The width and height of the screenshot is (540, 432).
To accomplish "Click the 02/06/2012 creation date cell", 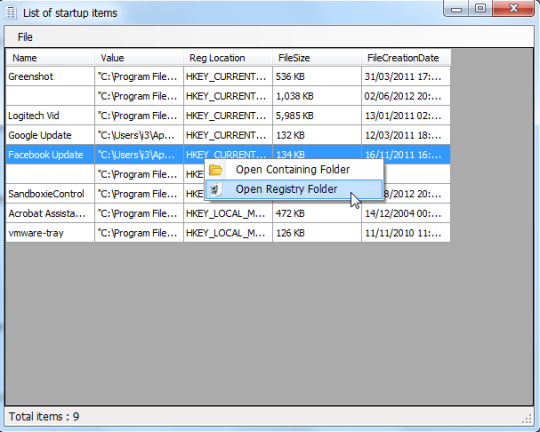I will click(406, 96).
